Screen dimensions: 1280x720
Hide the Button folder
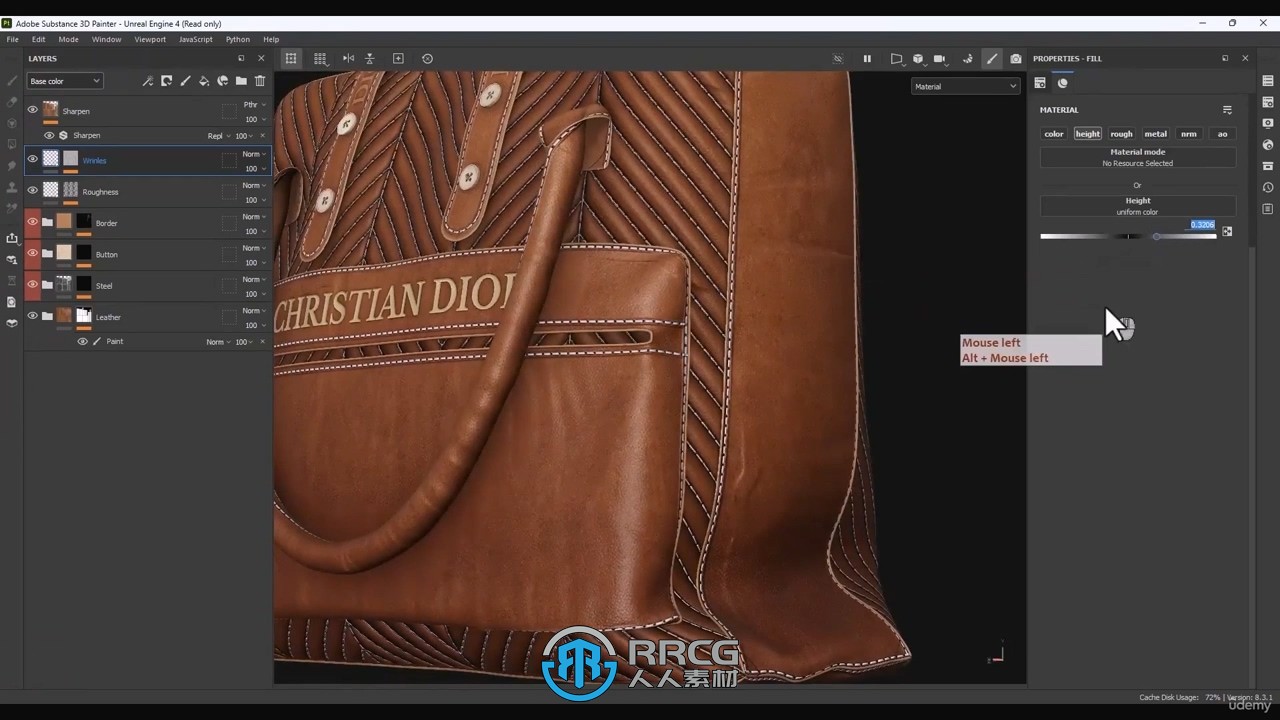point(32,253)
